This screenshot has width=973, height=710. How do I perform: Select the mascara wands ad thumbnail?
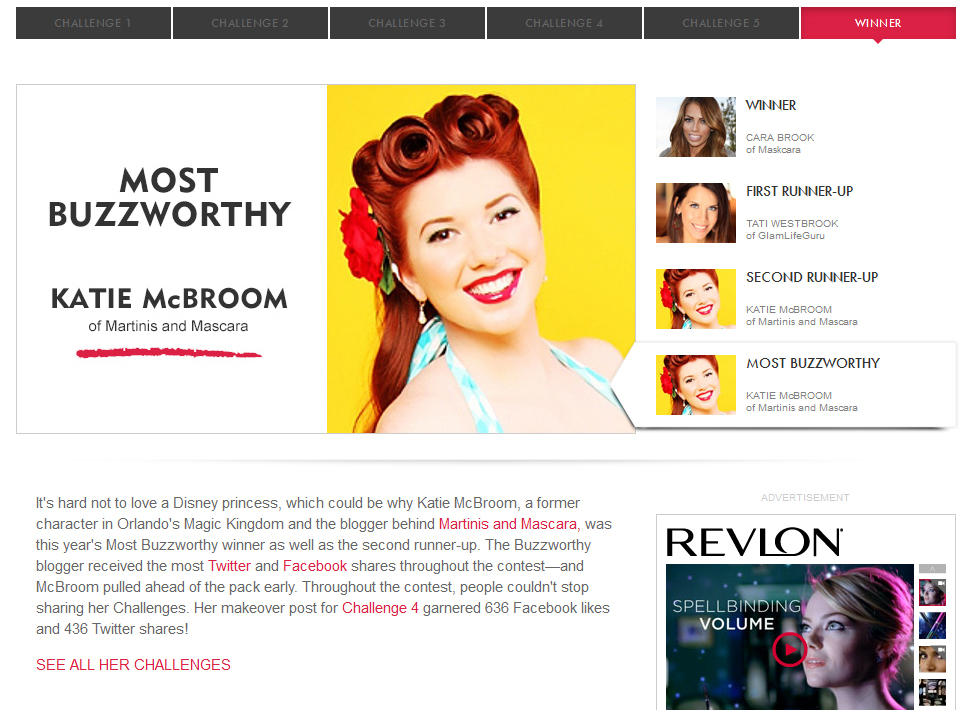point(932,626)
